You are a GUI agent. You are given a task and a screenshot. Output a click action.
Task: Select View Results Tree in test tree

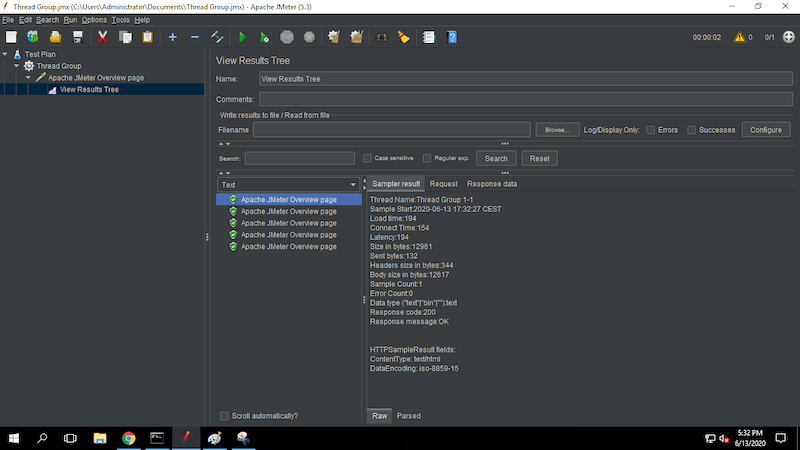coord(89,89)
